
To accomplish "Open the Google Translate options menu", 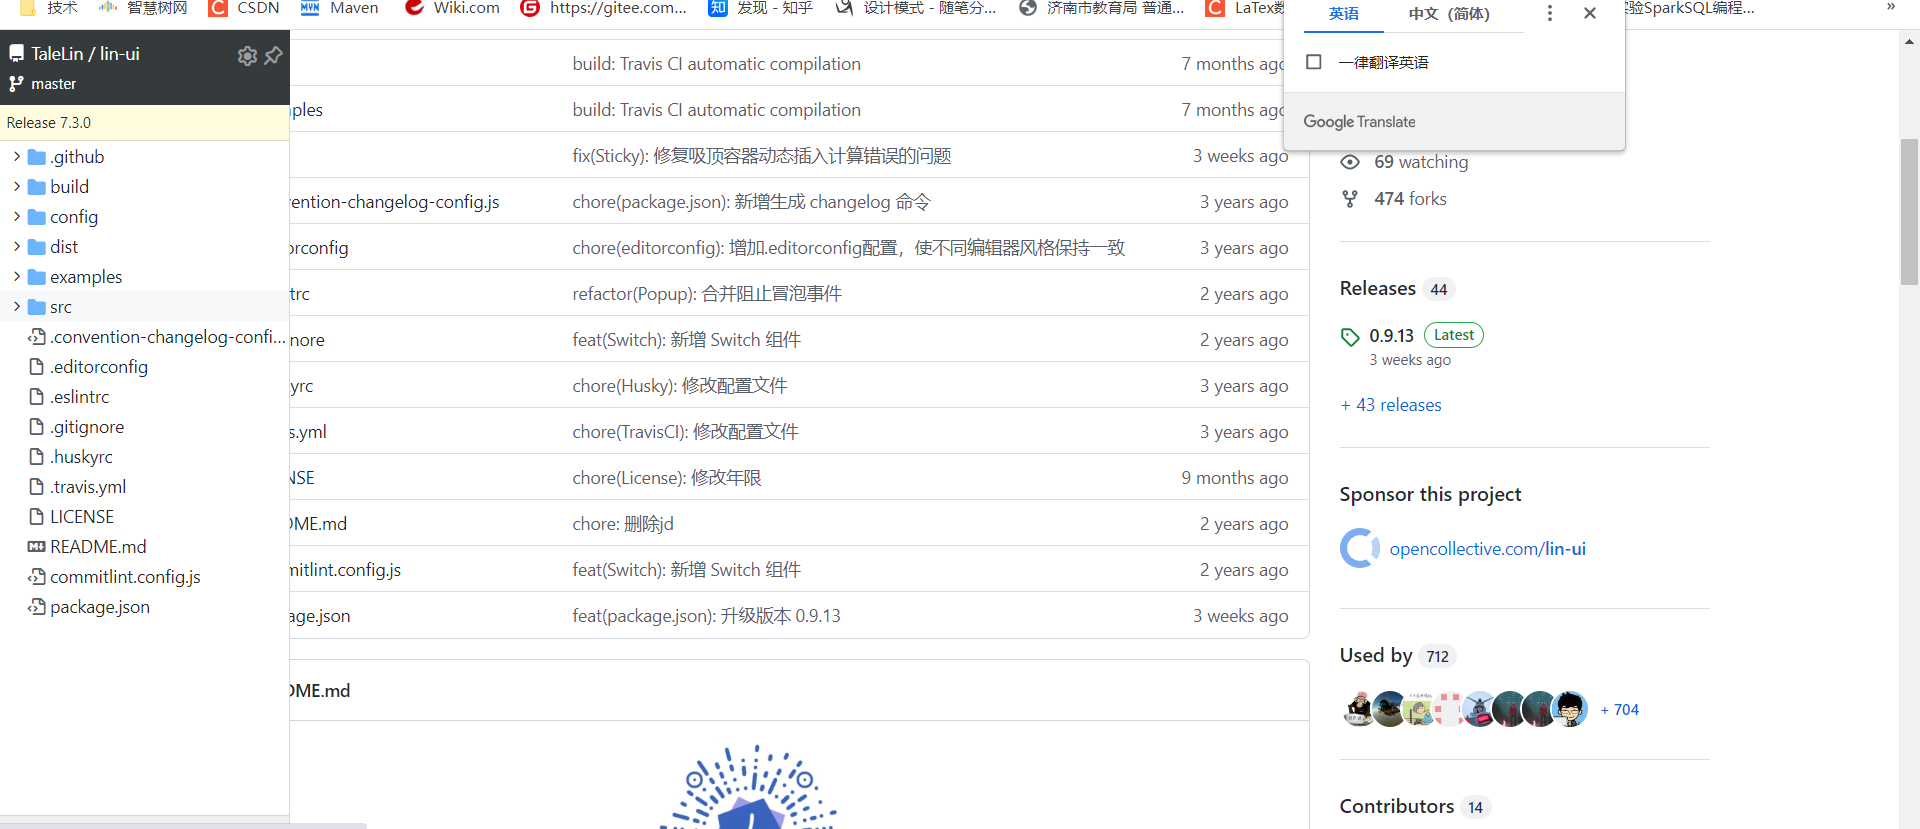I will click(1549, 13).
